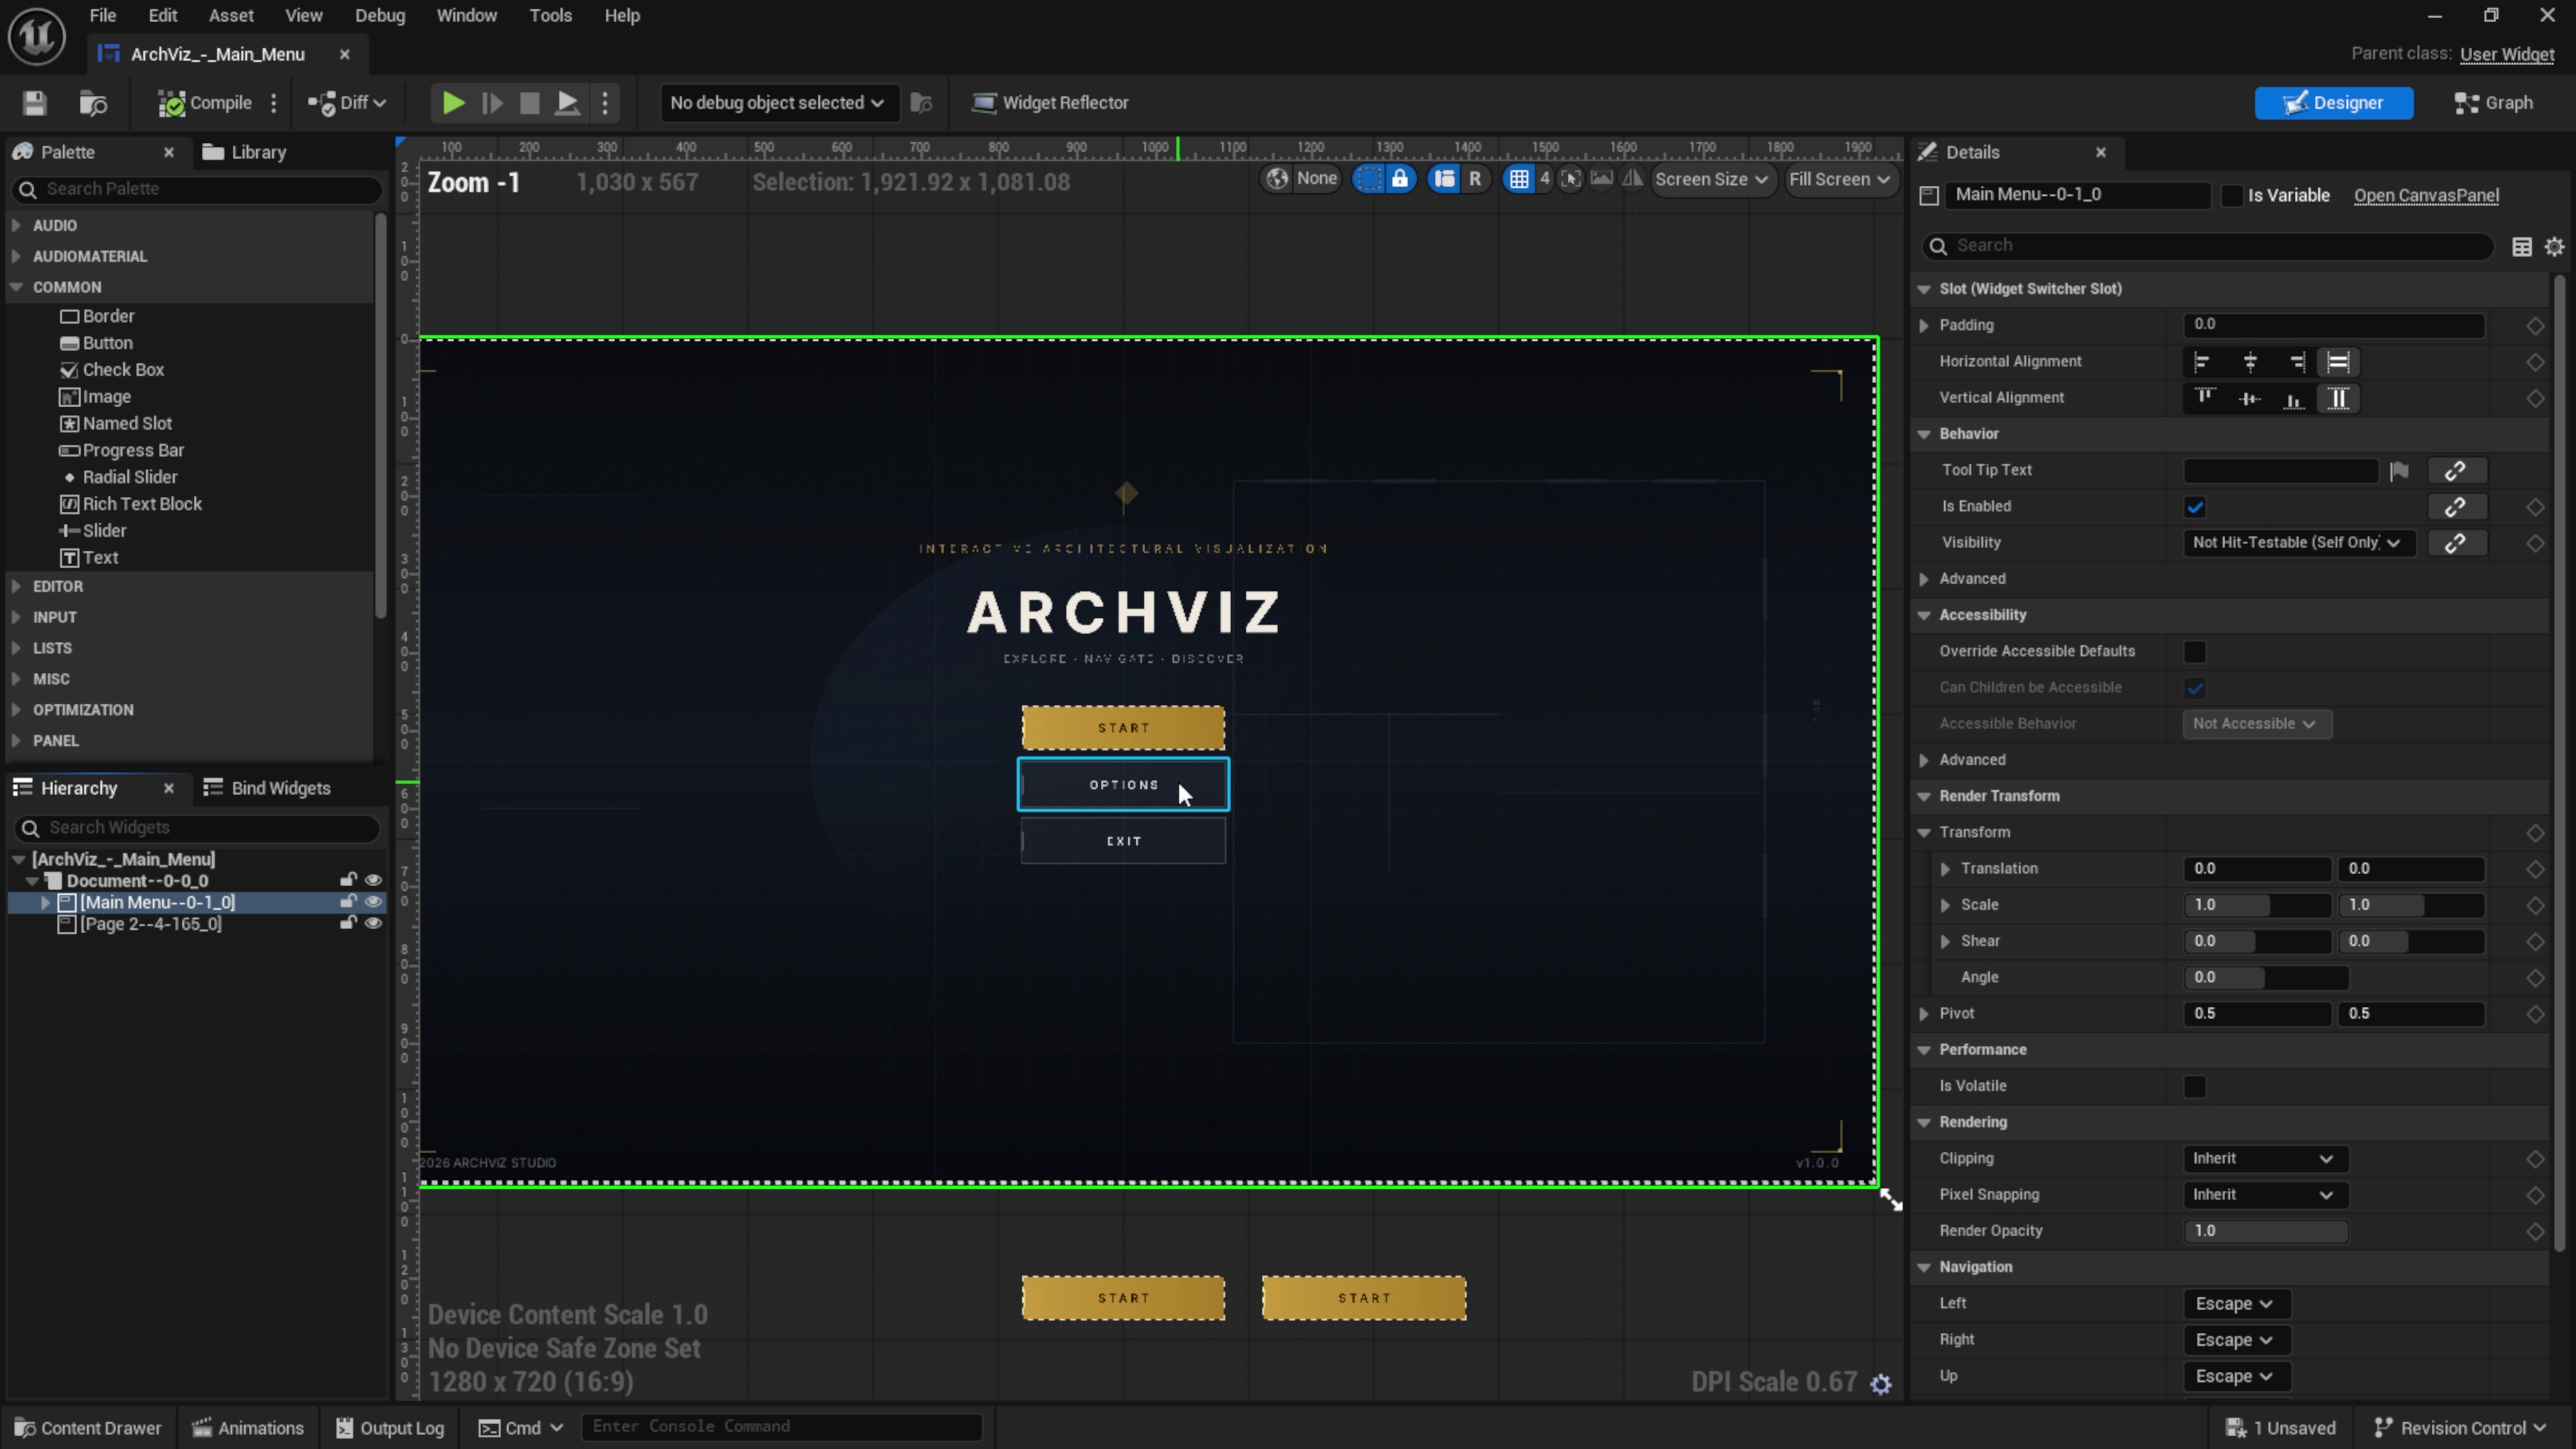This screenshot has width=2576, height=1449.
Task: Open the User Widget parent class link
Action: (2506, 54)
